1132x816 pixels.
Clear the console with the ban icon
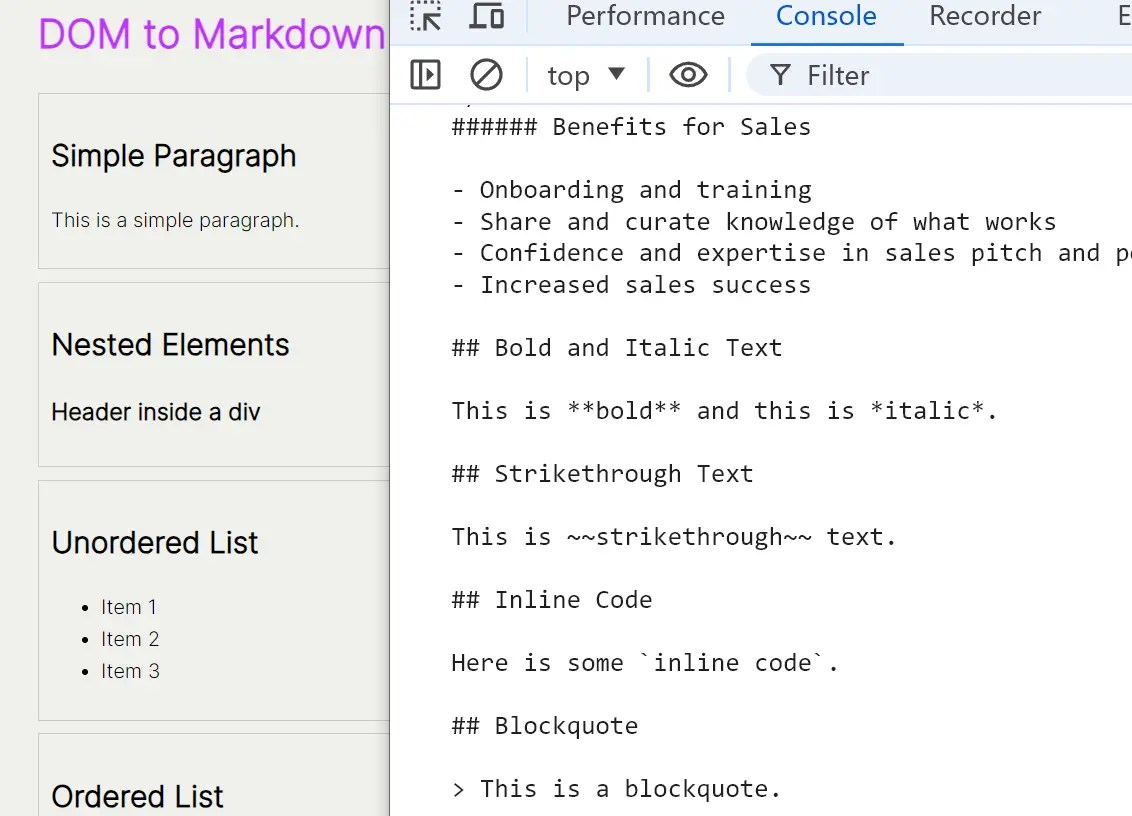(x=486, y=75)
